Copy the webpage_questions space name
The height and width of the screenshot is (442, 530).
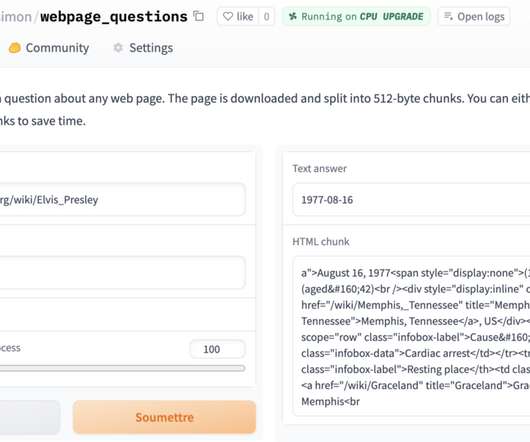pyautogui.click(x=198, y=16)
